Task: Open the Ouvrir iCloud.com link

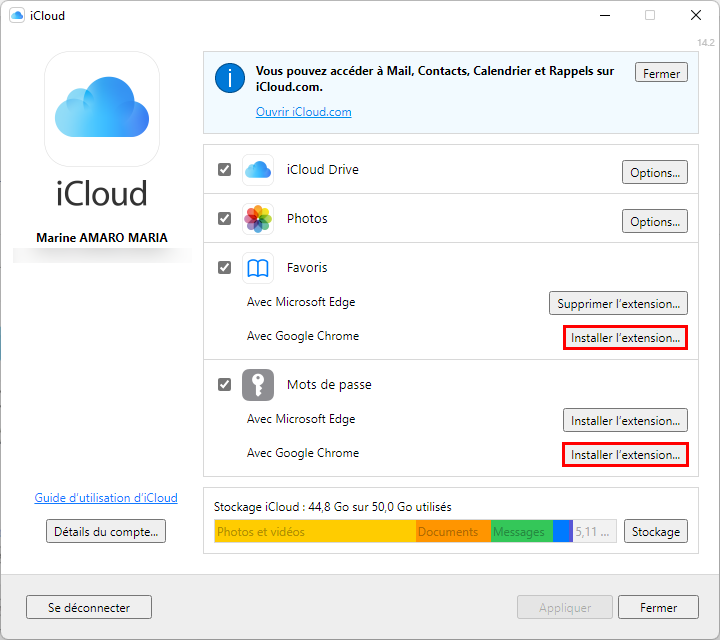Action: 304,112
